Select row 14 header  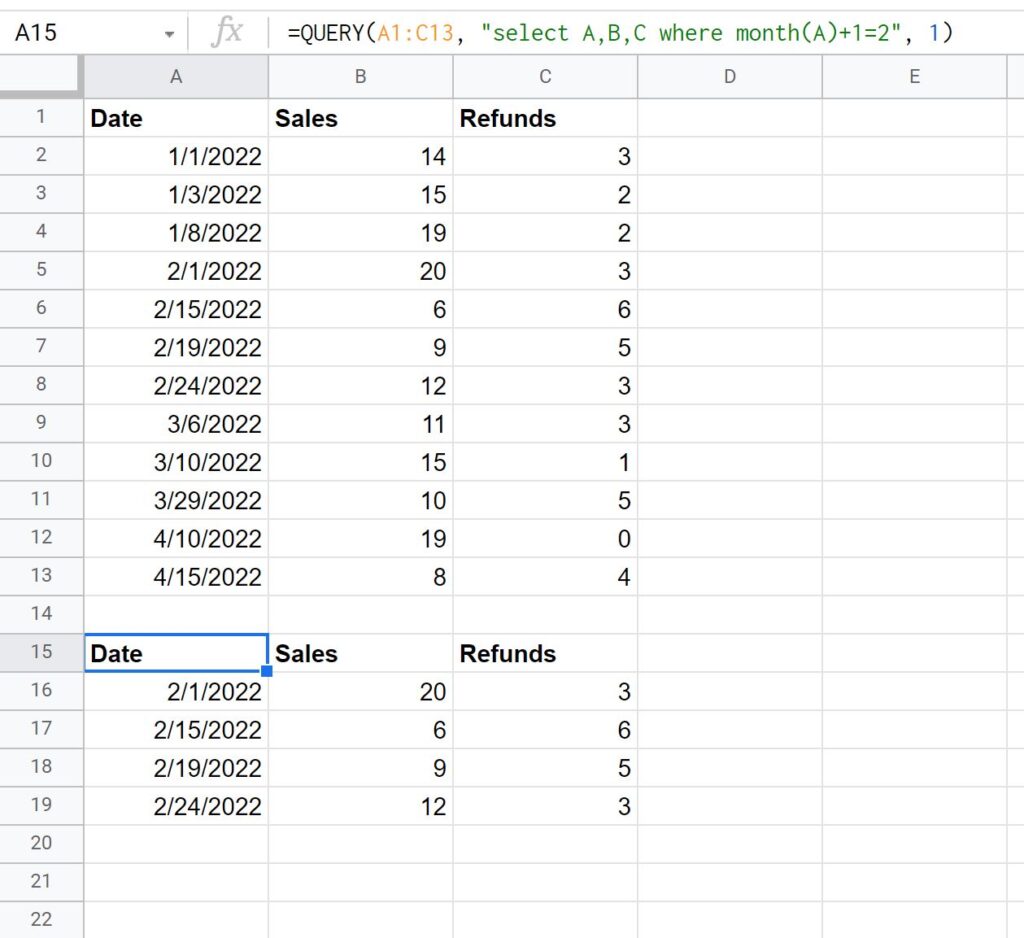pyautogui.click(x=41, y=614)
